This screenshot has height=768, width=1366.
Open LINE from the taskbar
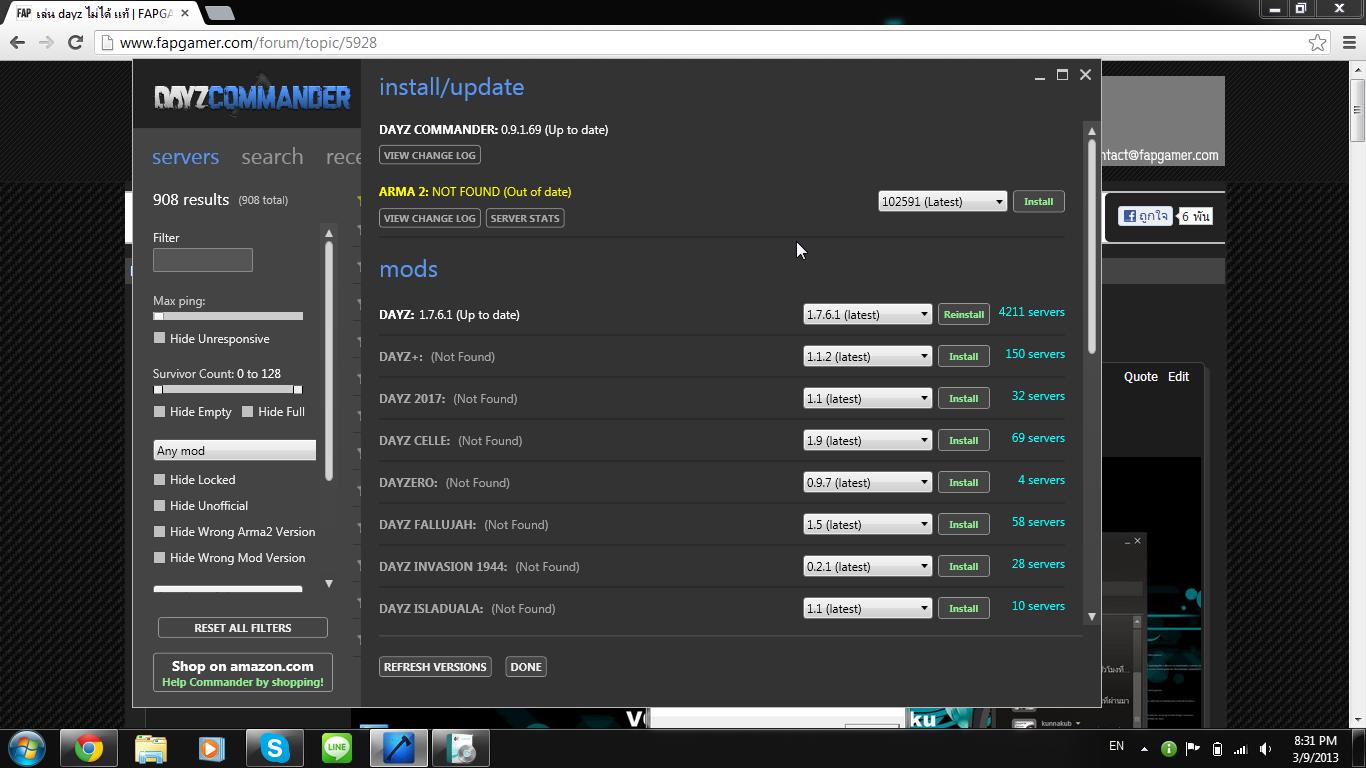point(337,748)
